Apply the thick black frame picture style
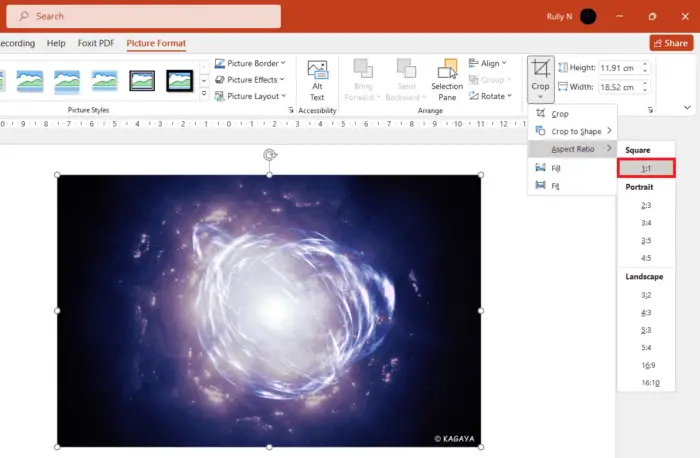Screen dimensions: 700x458 (x=179, y=81)
